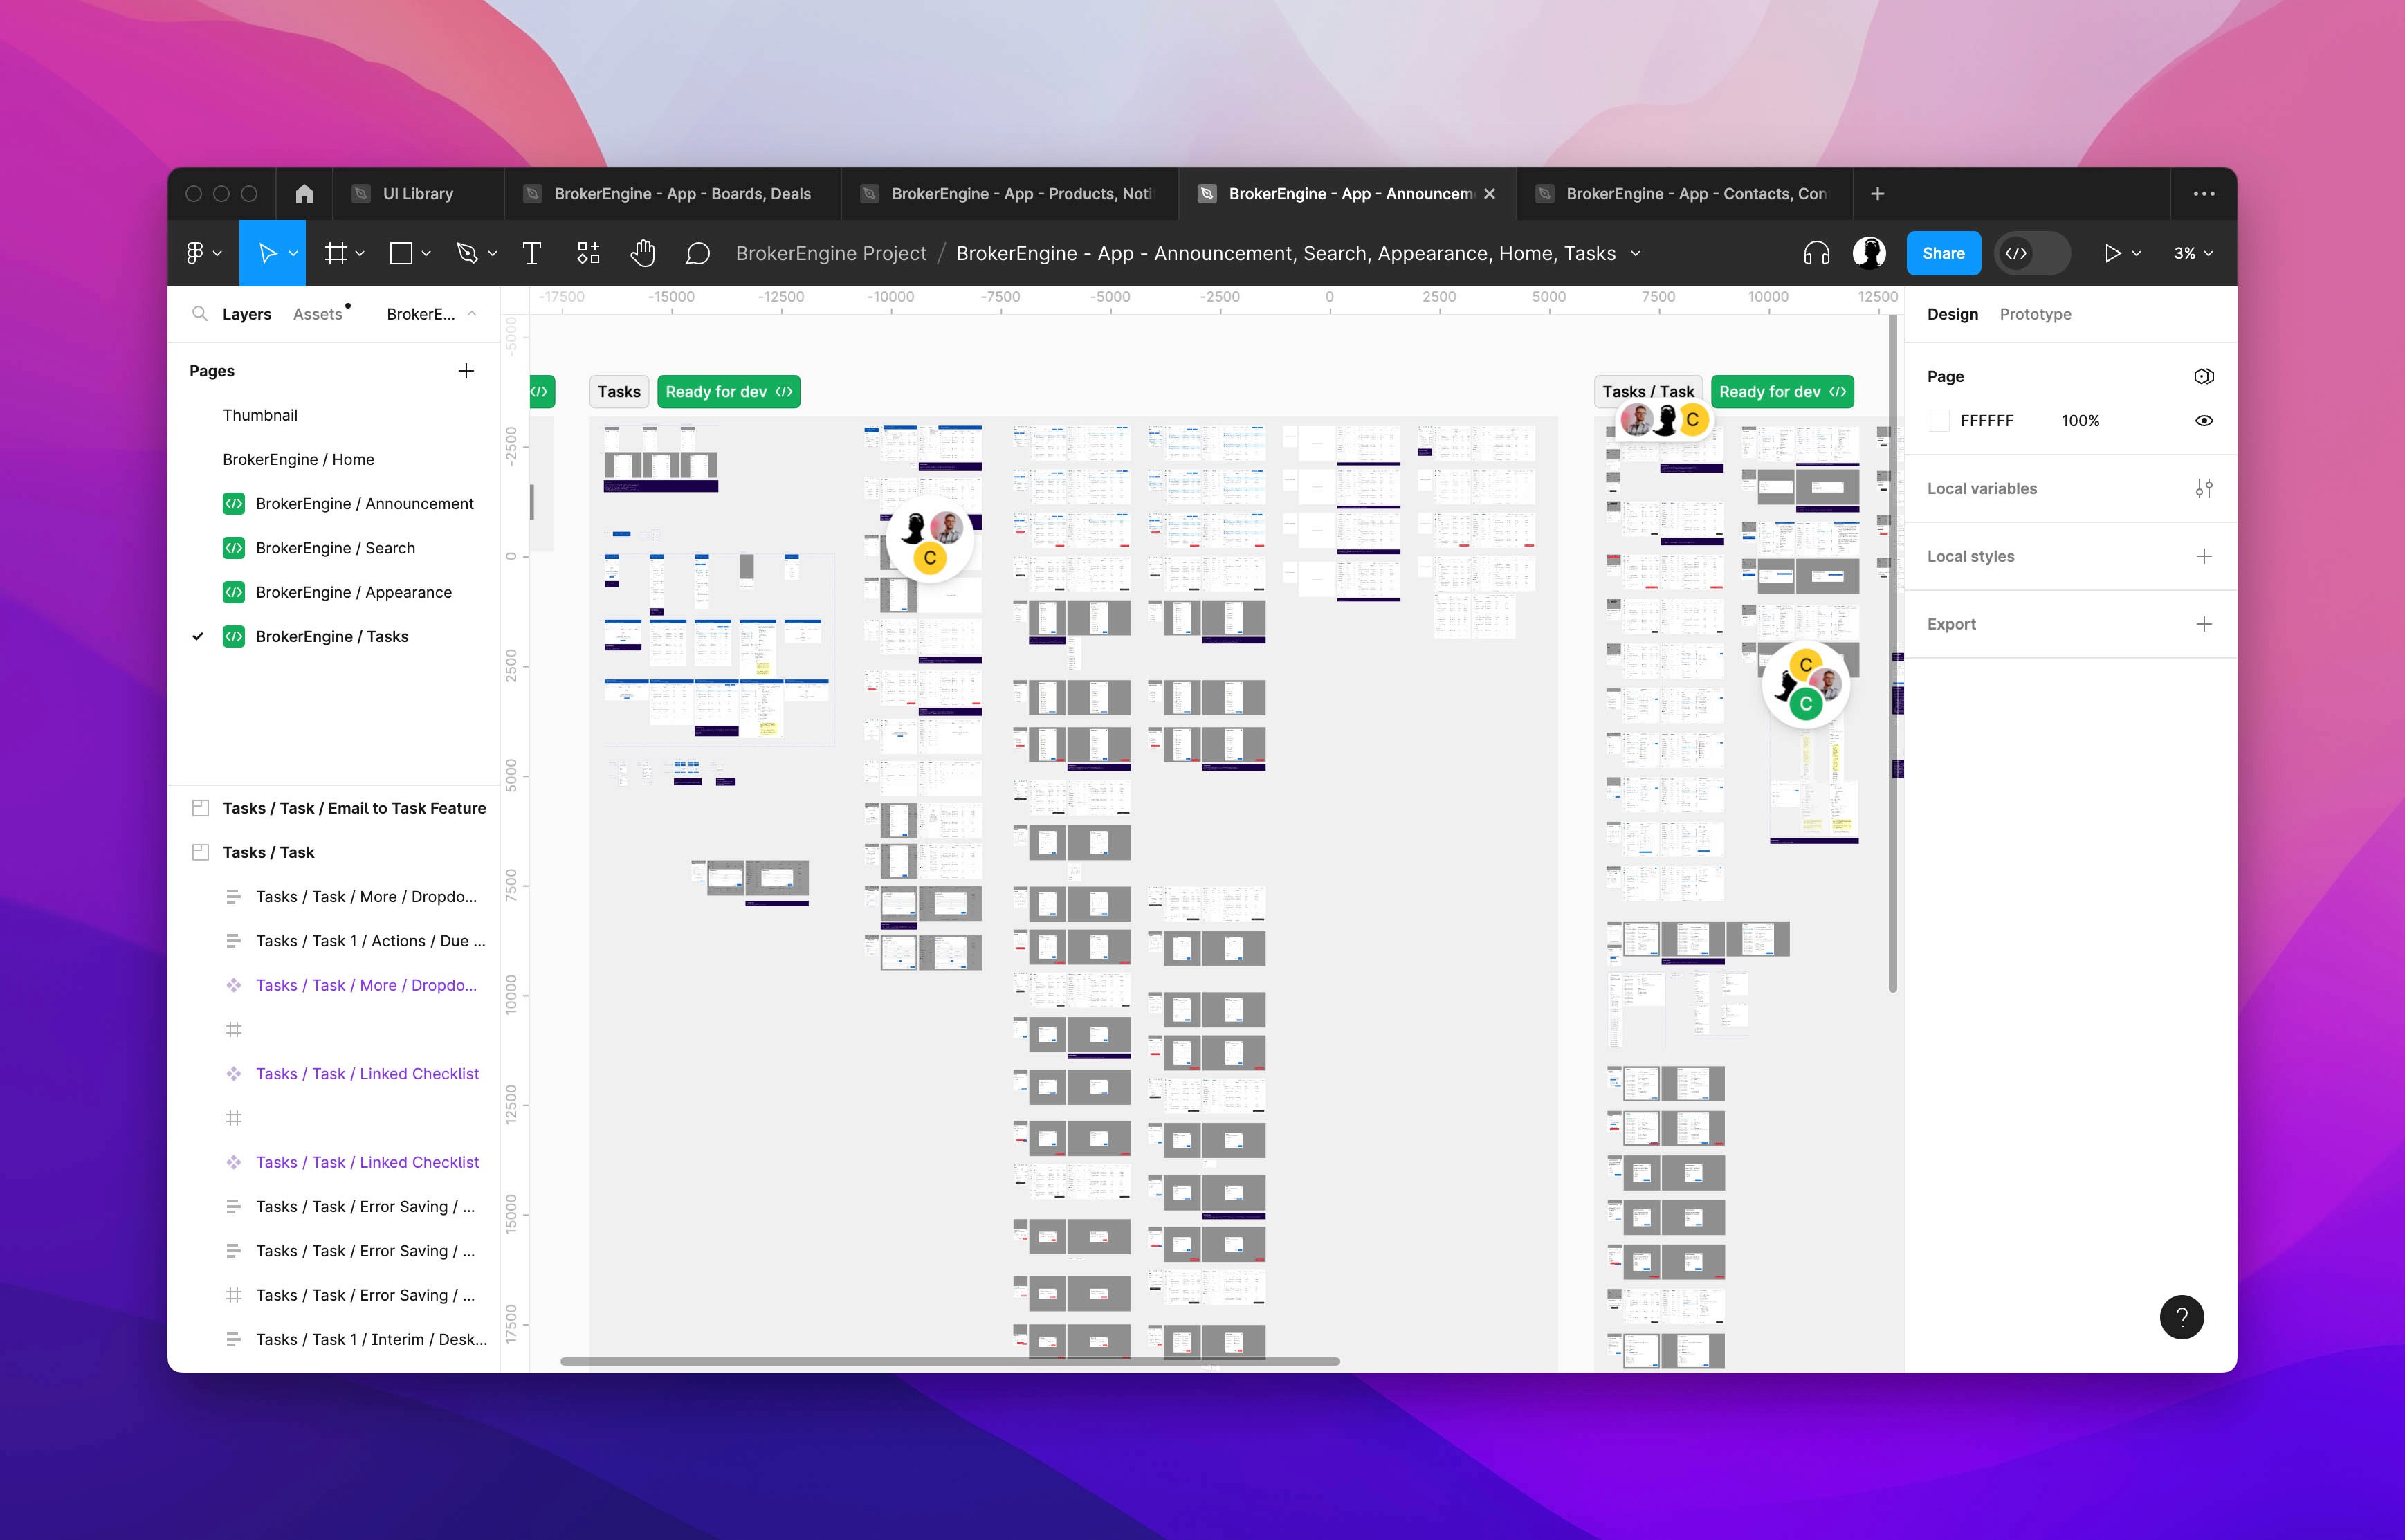Collapse the pages list chevron

point(472,314)
